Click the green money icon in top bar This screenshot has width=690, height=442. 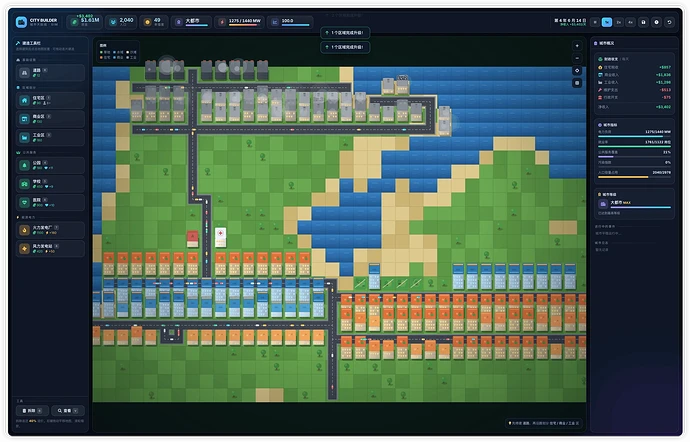point(74,22)
